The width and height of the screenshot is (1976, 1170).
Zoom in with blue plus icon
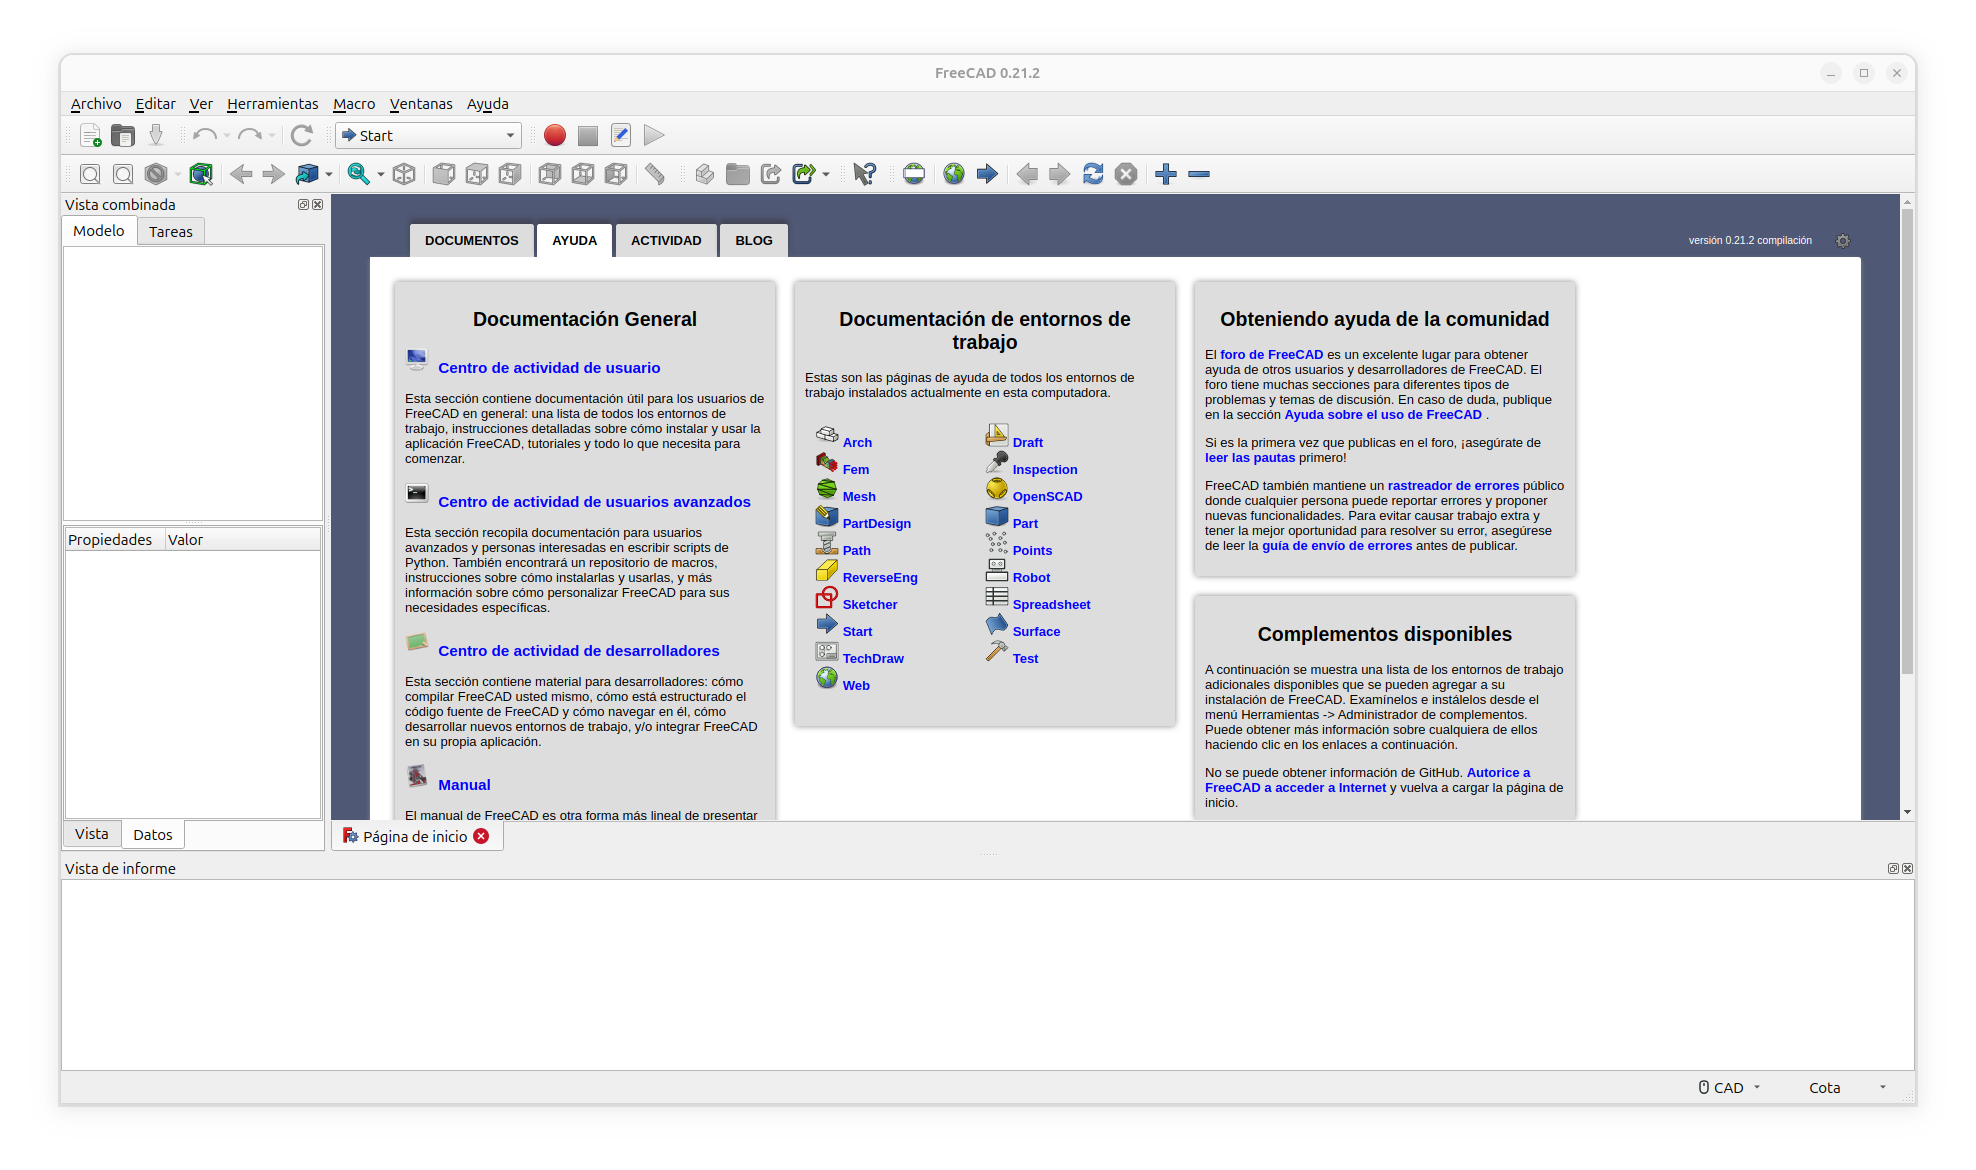1166,174
